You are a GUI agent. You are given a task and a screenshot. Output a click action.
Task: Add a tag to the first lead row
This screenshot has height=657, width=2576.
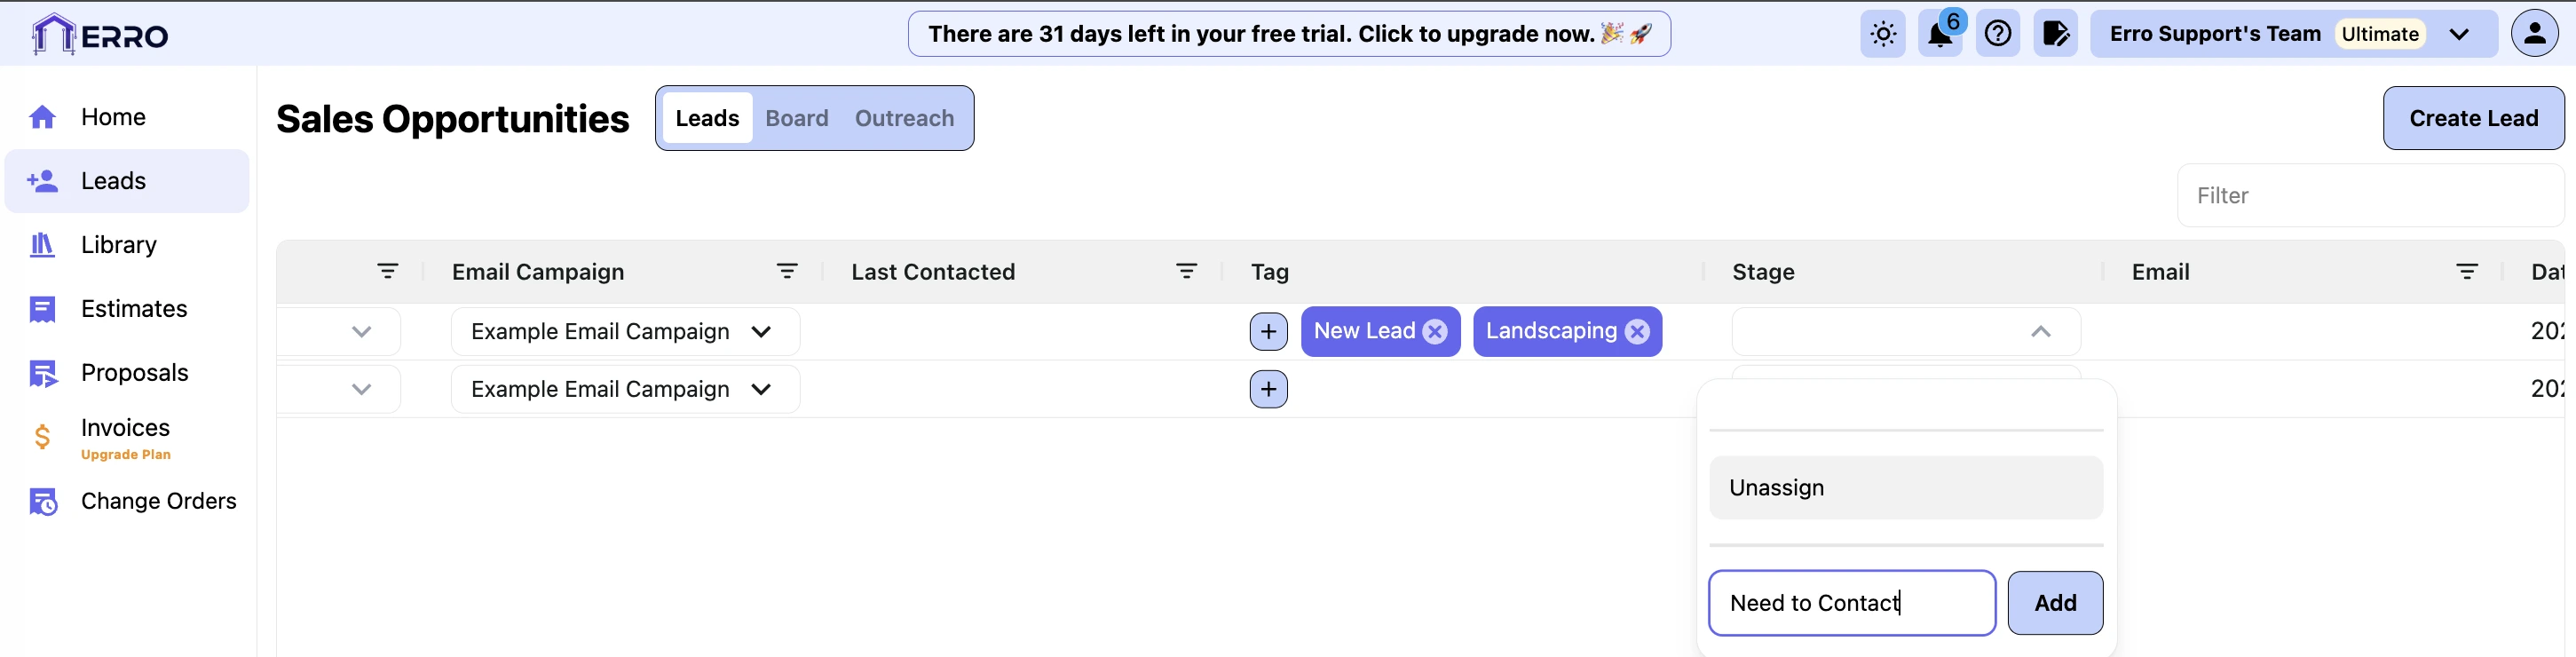tap(1268, 332)
